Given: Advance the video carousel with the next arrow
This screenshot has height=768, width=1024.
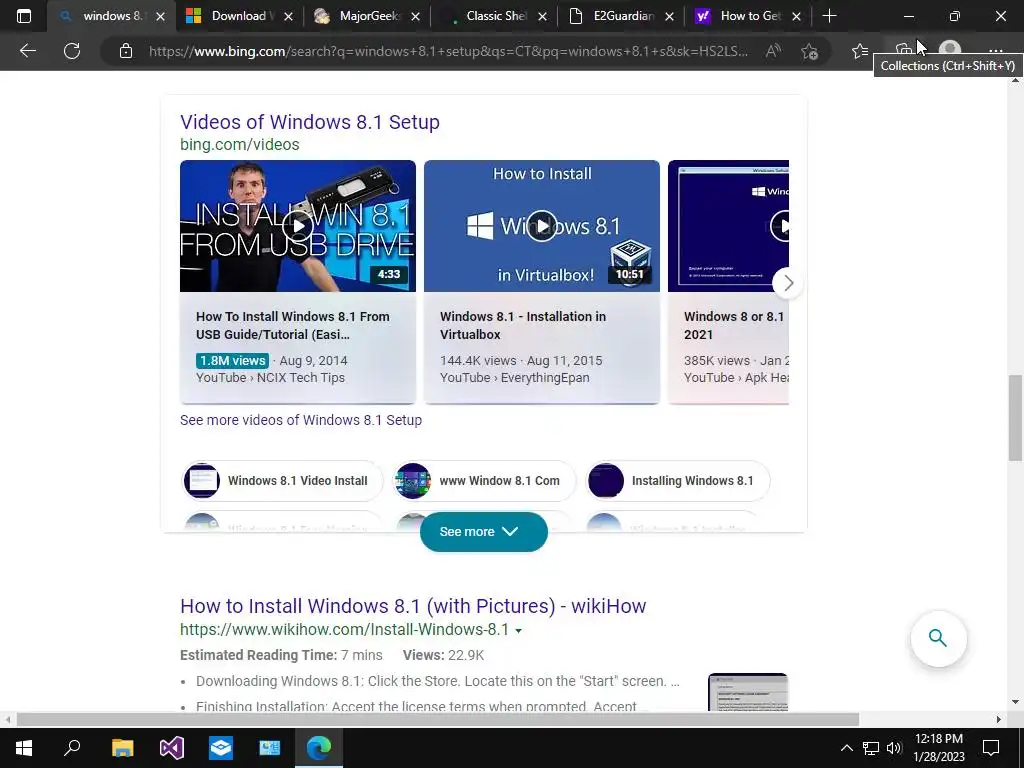Looking at the screenshot, I should click(788, 283).
